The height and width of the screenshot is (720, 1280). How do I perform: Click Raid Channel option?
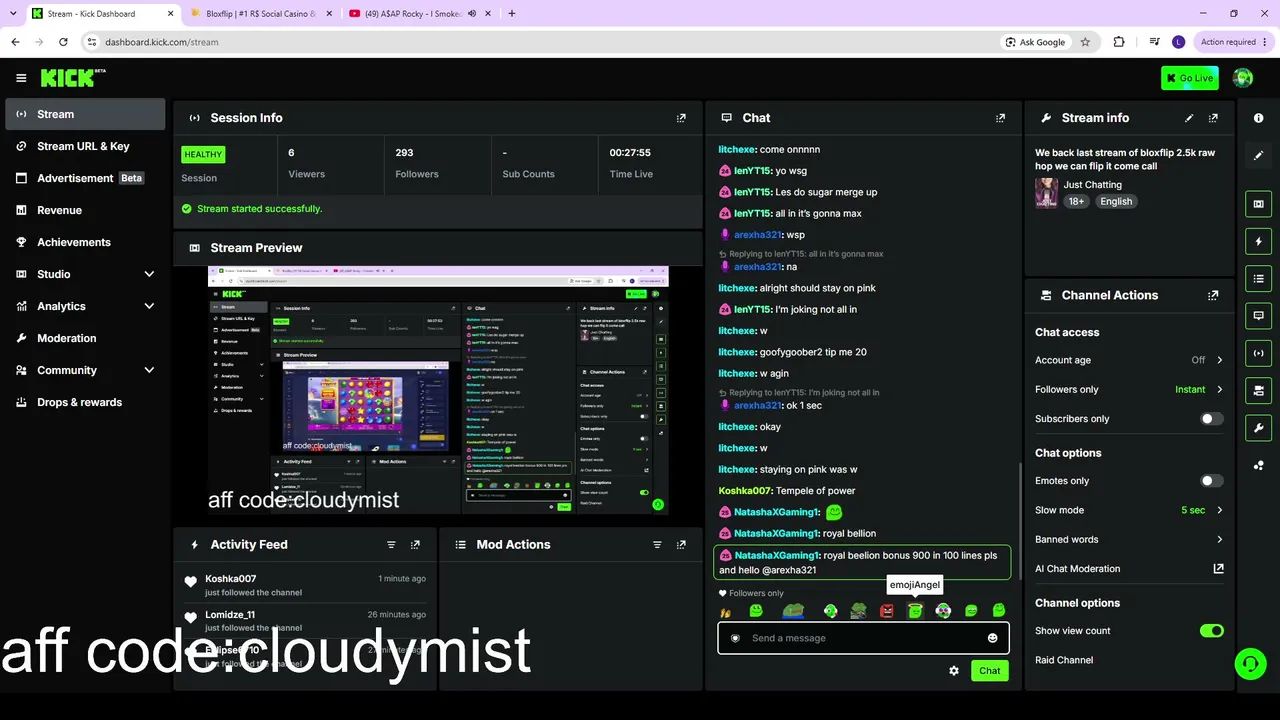pos(1064,660)
